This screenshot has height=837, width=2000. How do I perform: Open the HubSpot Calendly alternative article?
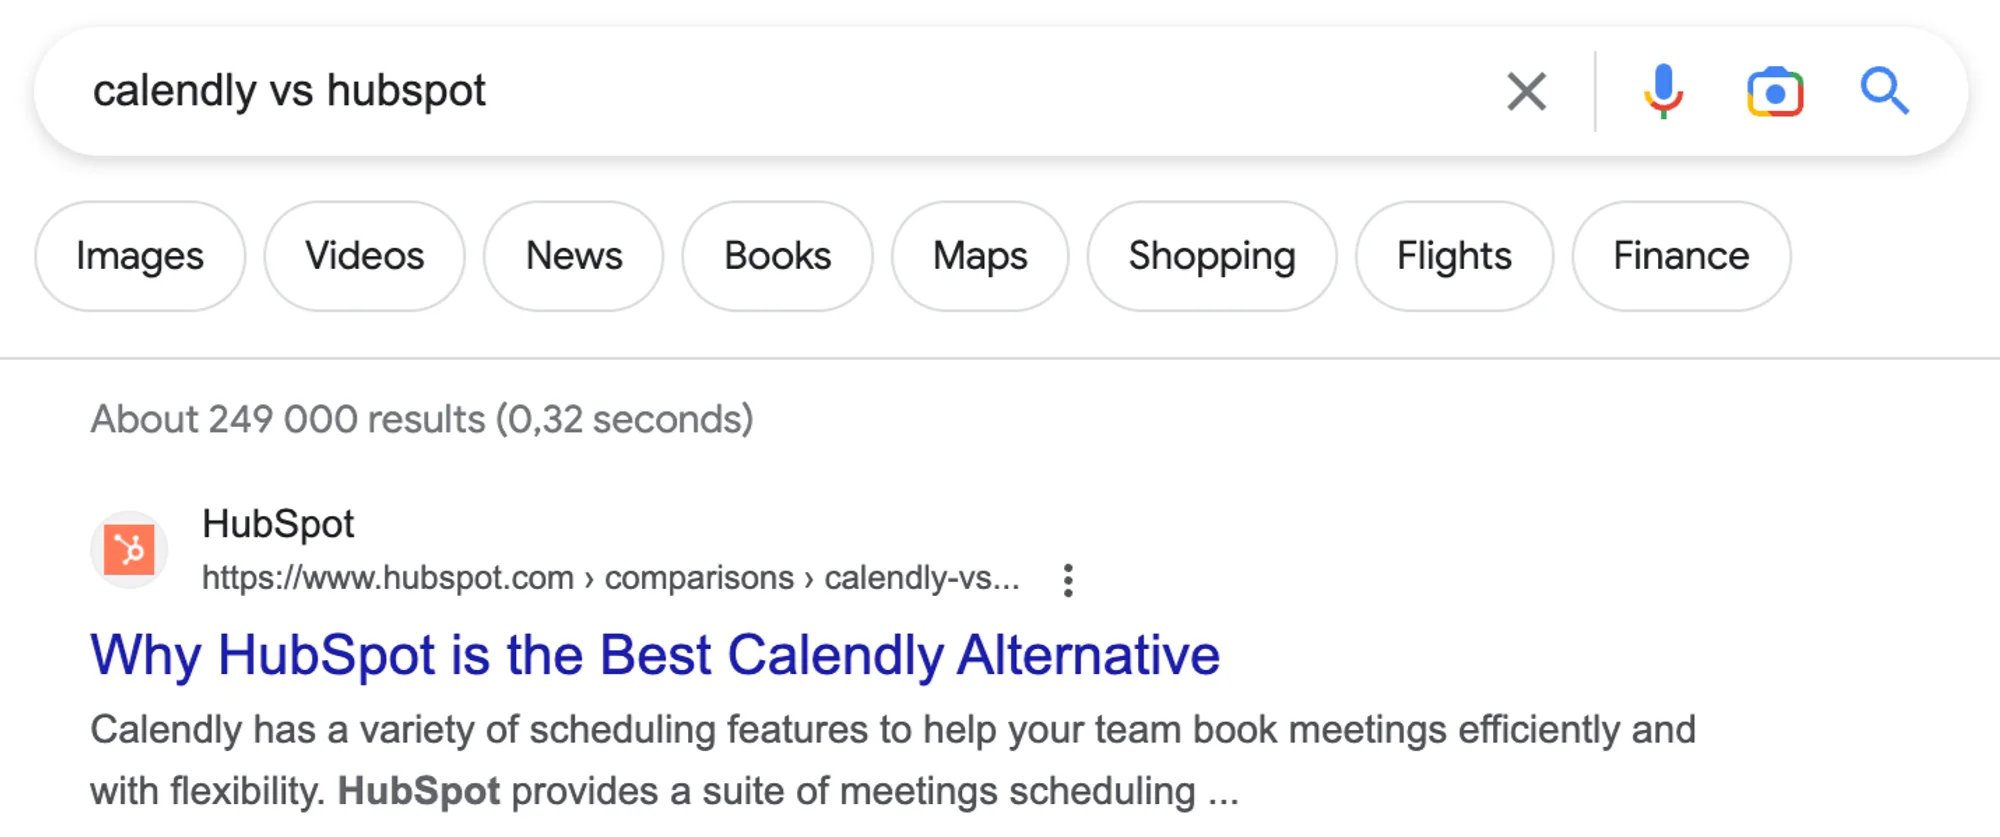[655, 655]
